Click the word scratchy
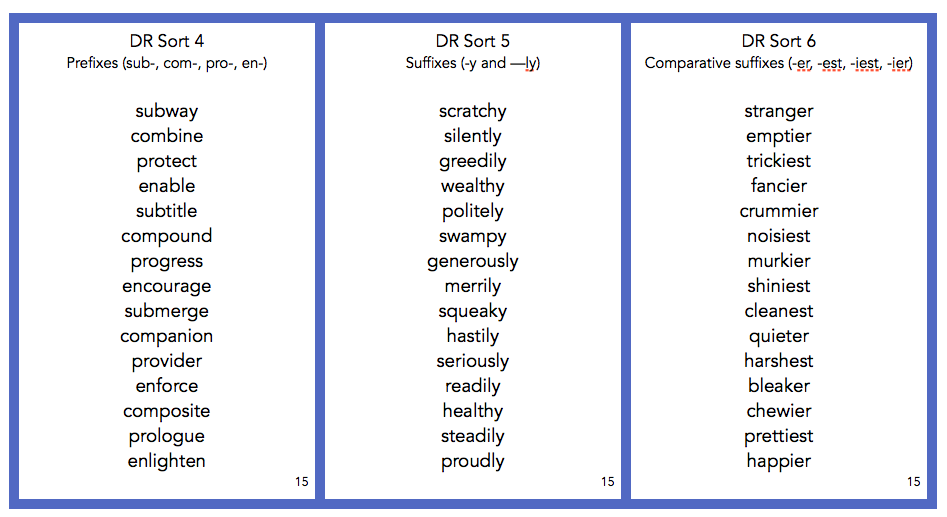947x517 pixels. pos(473,111)
